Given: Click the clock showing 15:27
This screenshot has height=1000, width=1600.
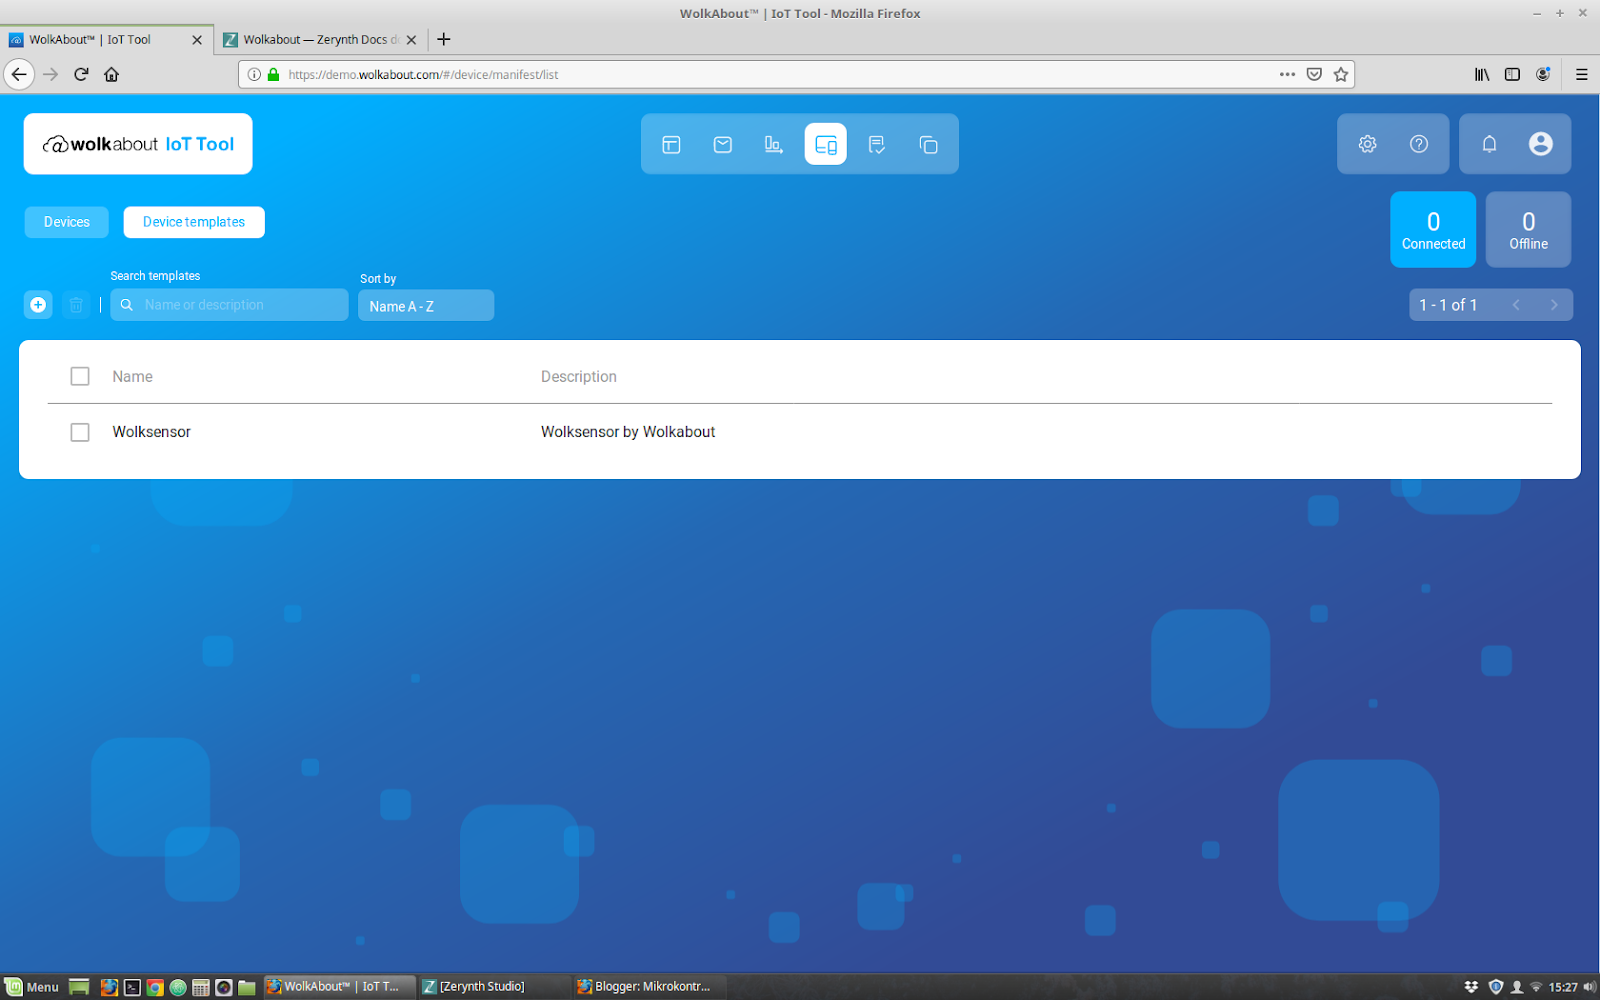Looking at the screenshot, I should point(1563,987).
